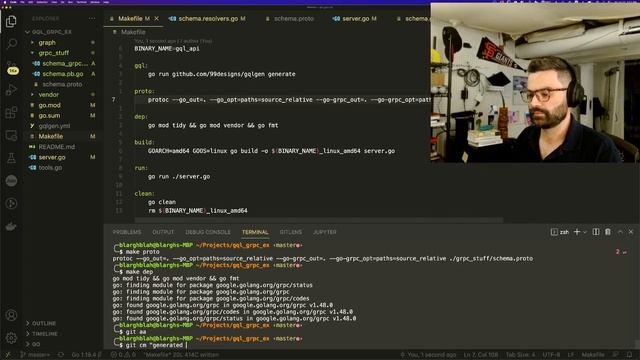Open README.md in the file tree
This screenshot has width=640, height=360.
click(56, 147)
